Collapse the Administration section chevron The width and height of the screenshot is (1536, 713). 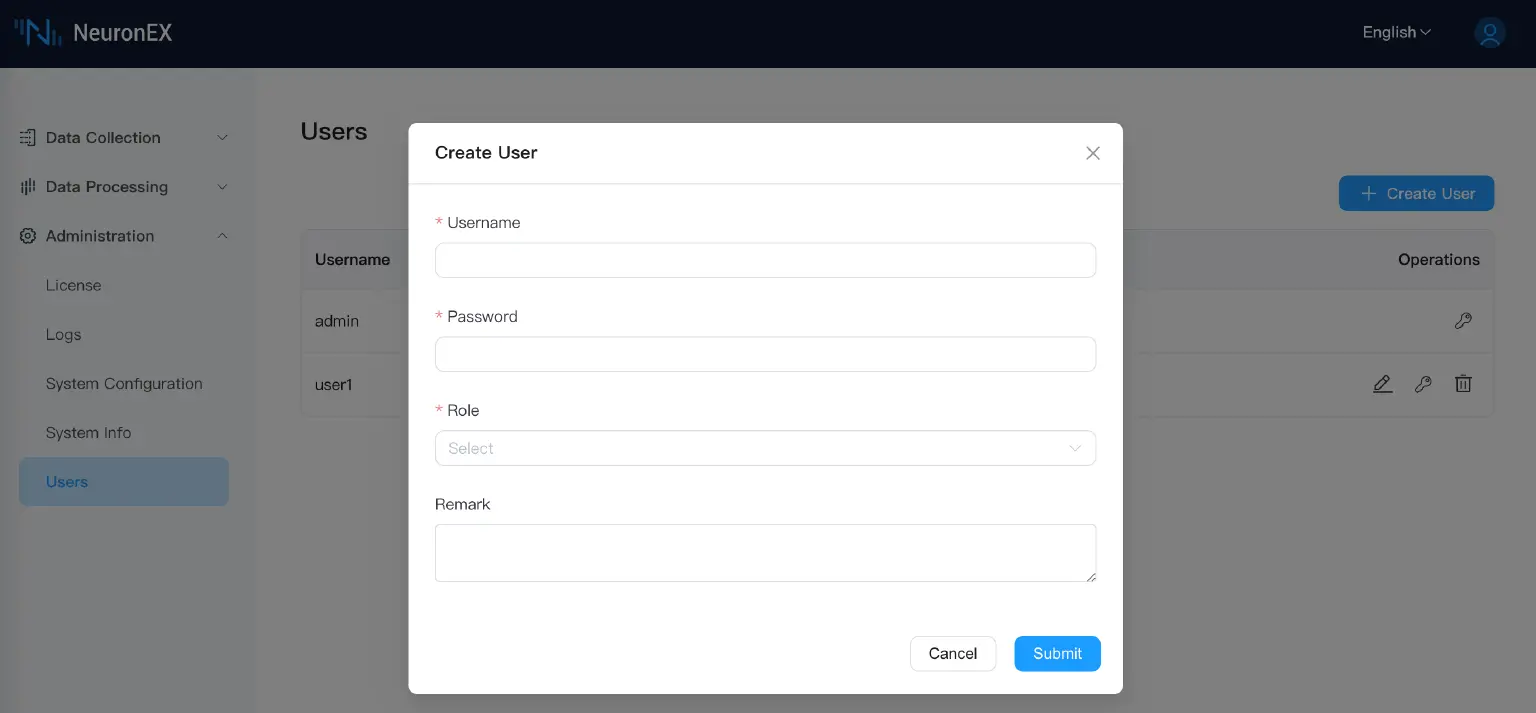pyautogui.click(x=222, y=236)
